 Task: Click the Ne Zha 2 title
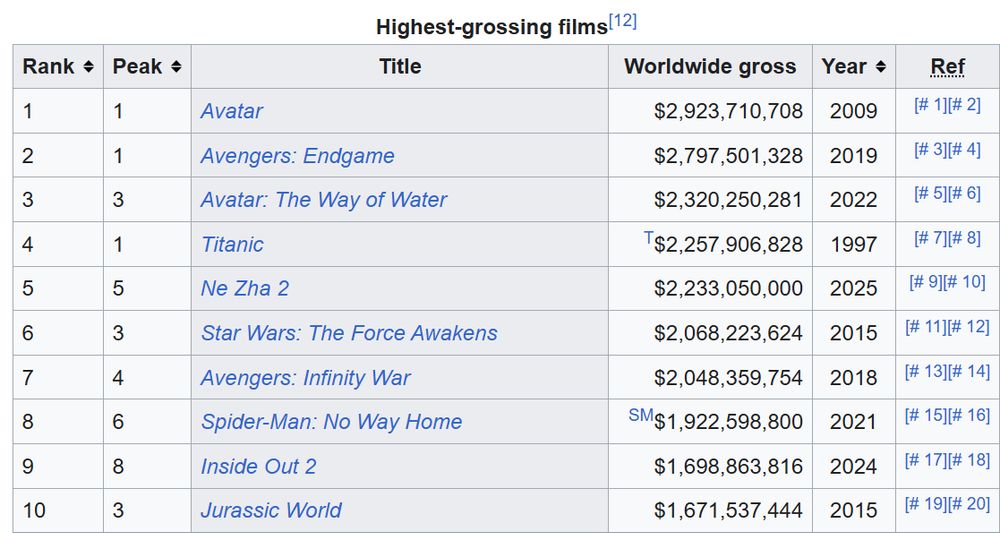click(x=245, y=288)
